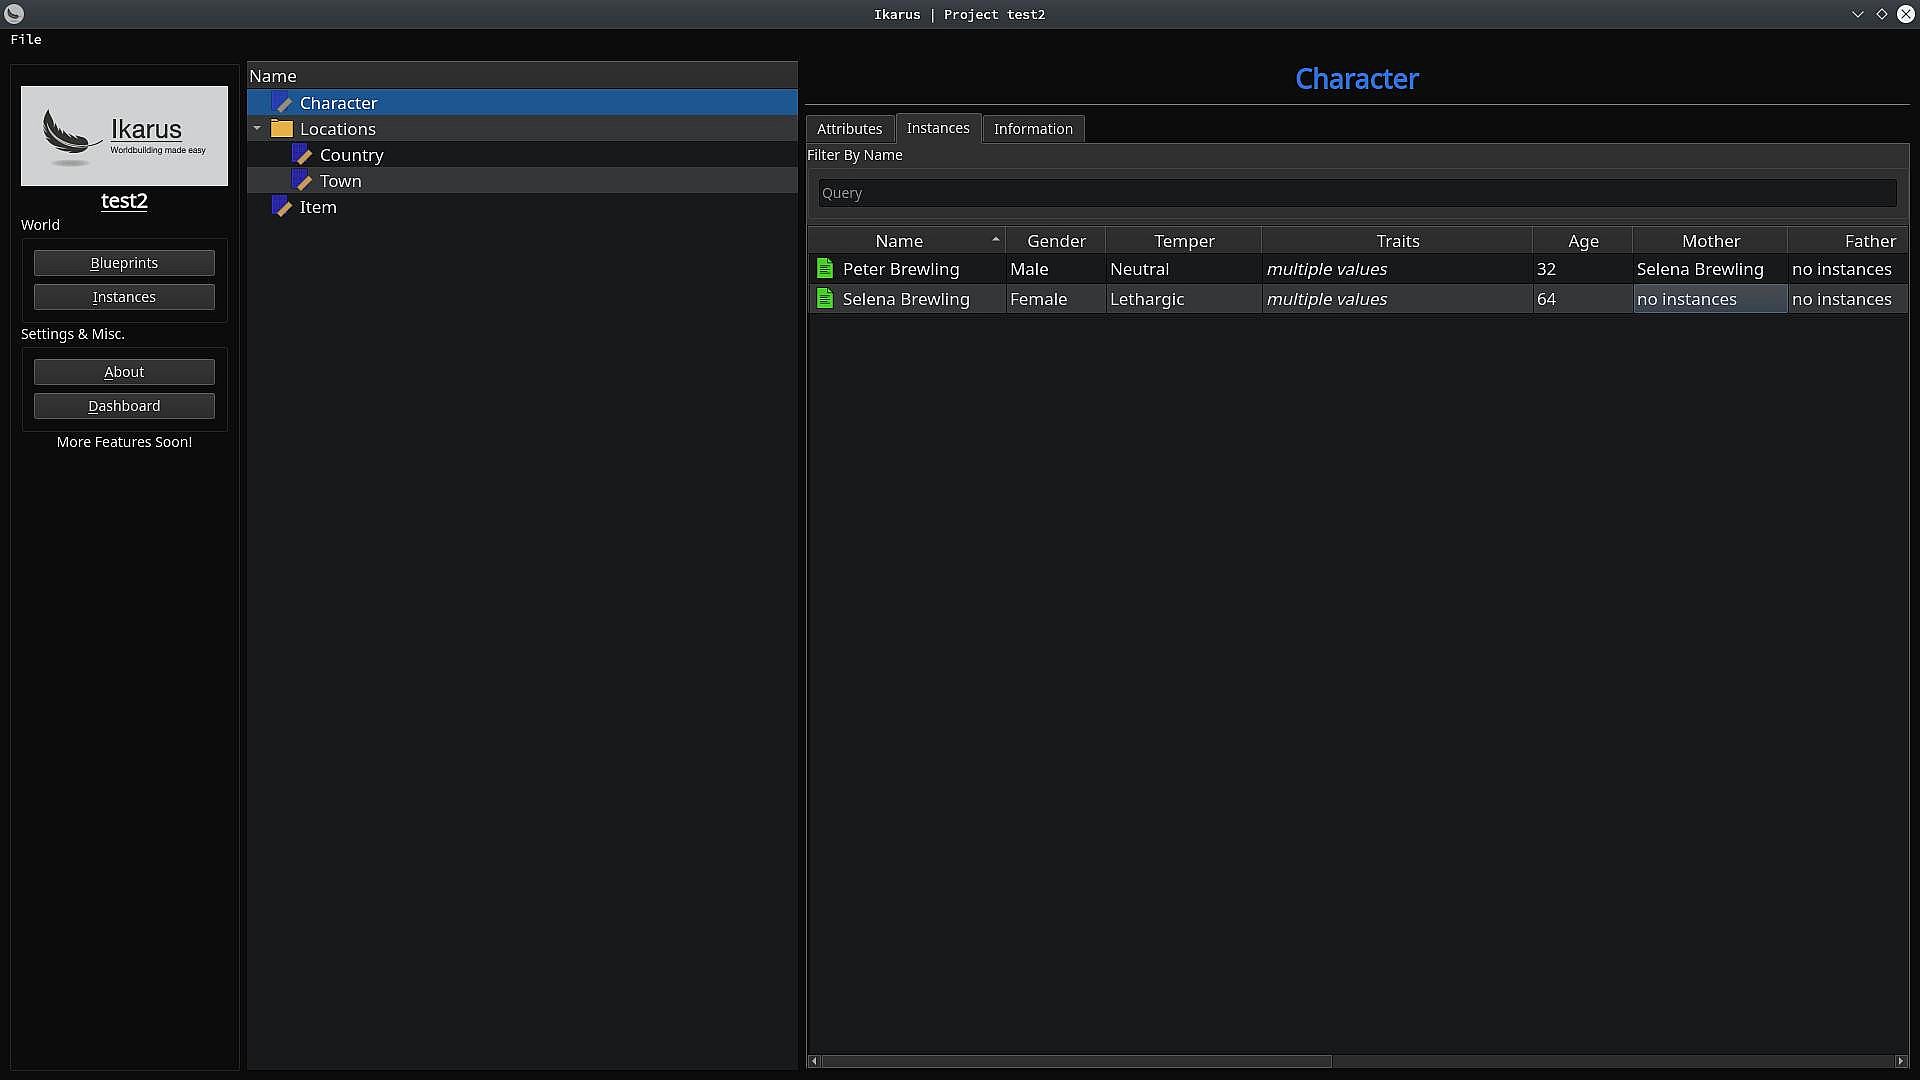
Task: Collapse the Locations folder arrow
Action: (257, 129)
